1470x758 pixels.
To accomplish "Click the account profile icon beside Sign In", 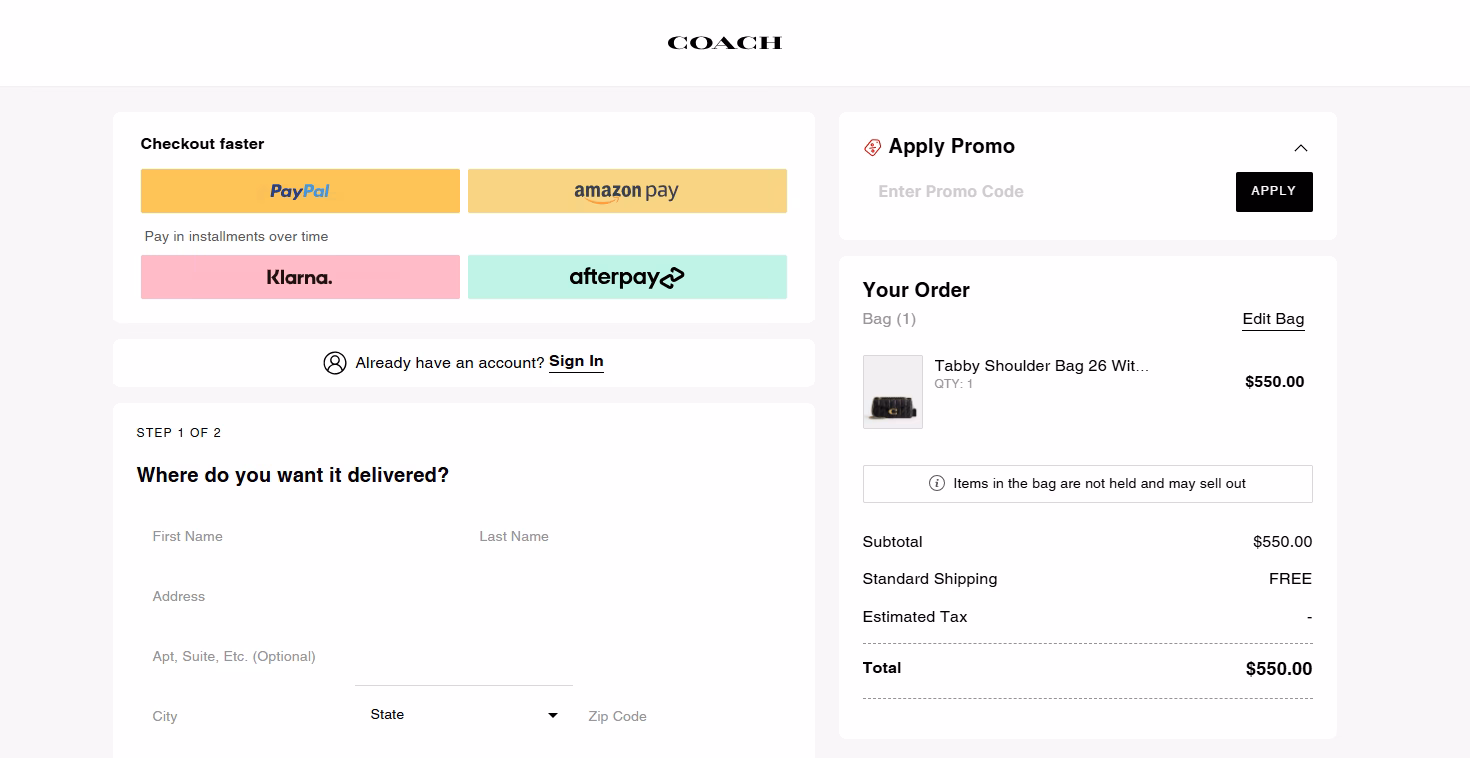I will [334, 362].
